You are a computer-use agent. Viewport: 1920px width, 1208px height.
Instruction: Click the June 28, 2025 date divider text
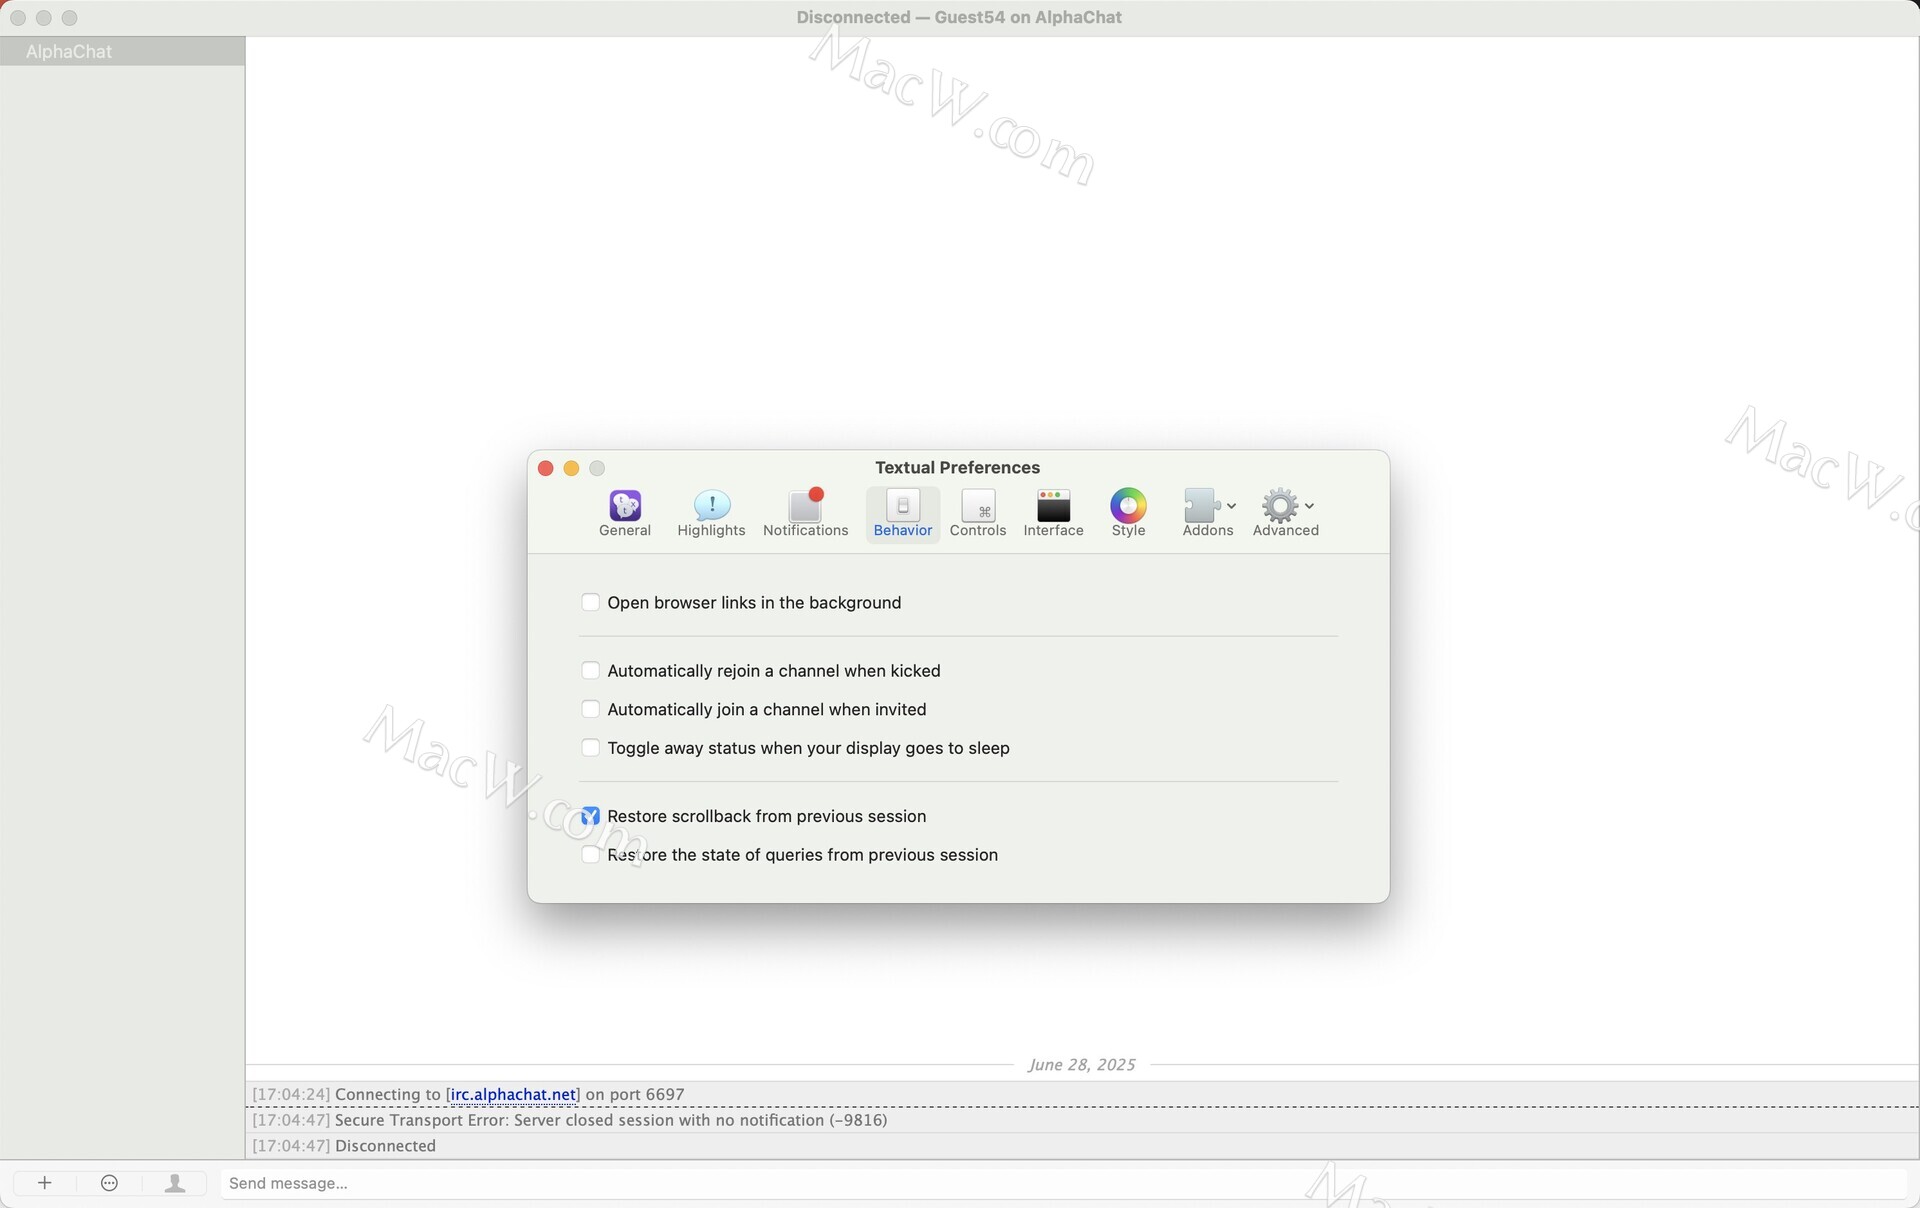tap(1082, 1064)
